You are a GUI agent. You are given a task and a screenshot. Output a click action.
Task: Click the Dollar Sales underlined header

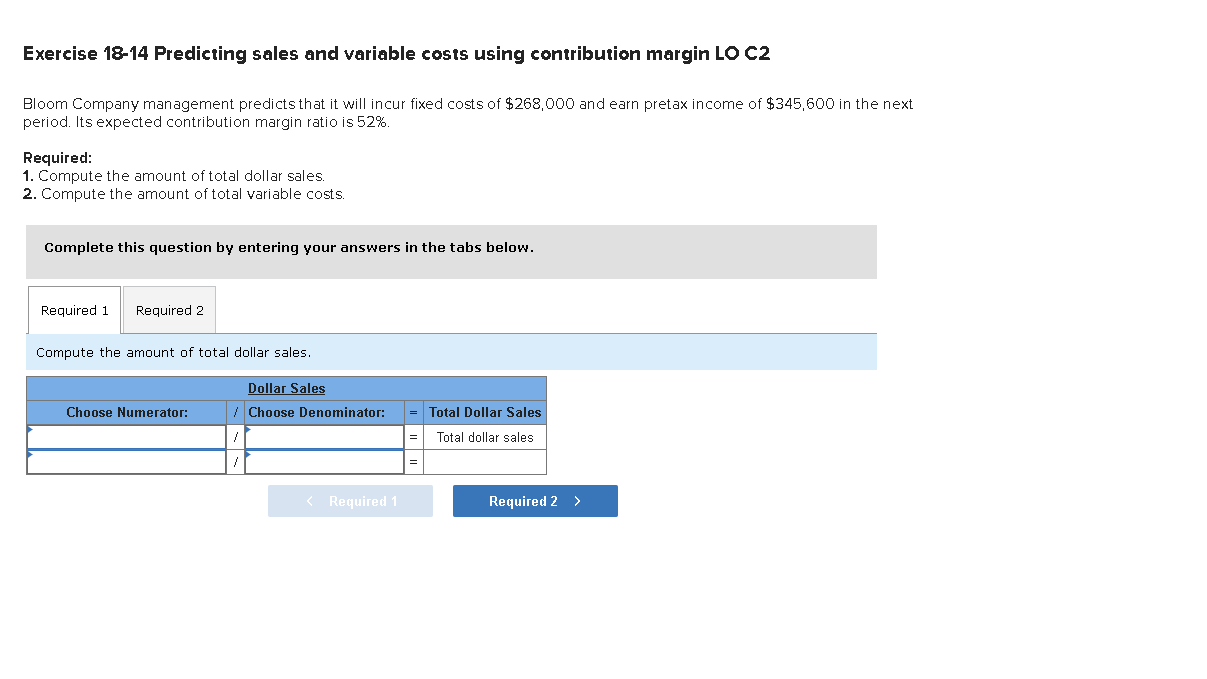pyautogui.click(x=287, y=388)
